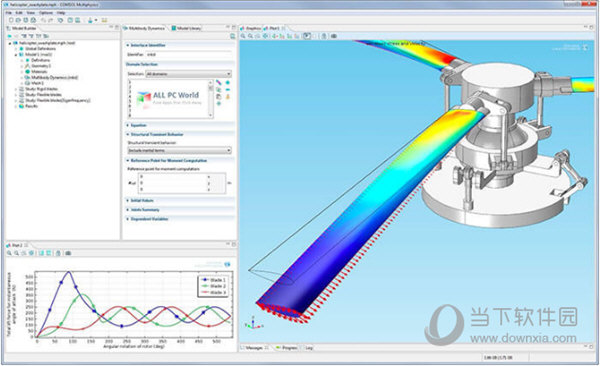Image resolution: width=600 pixels, height=366 pixels.
Task: Click the Identifier input field
Action: pyautogui.click(x=189, y=54)
